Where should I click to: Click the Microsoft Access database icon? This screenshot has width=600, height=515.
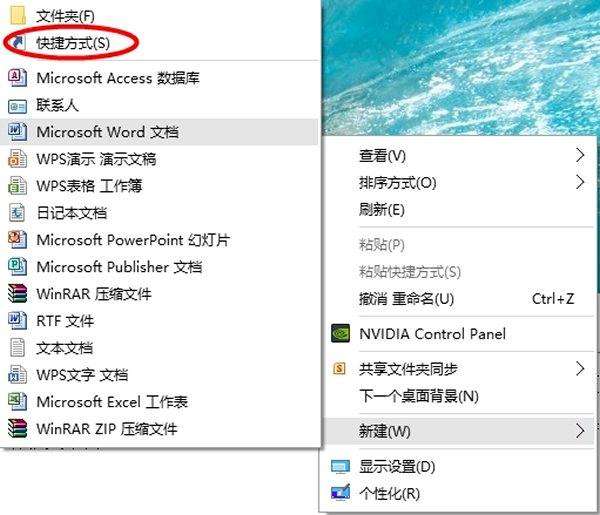[17, 77]
